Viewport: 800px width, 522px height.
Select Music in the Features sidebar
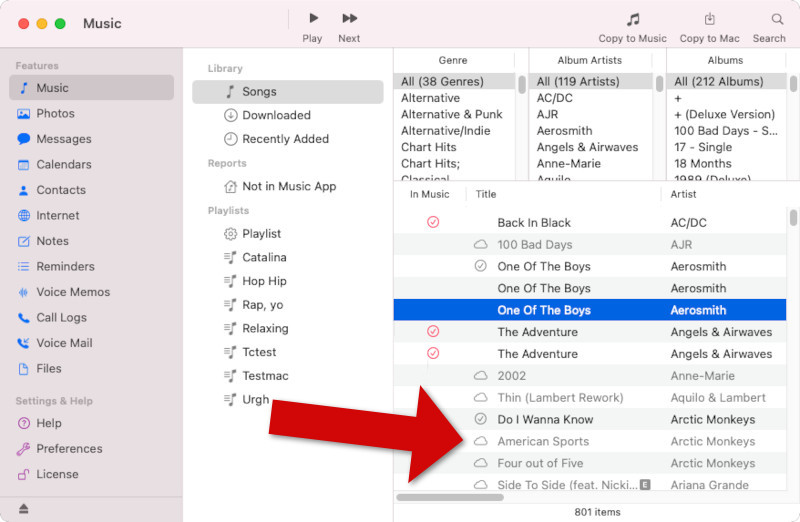pyautogui.click(x=91, y=88)
